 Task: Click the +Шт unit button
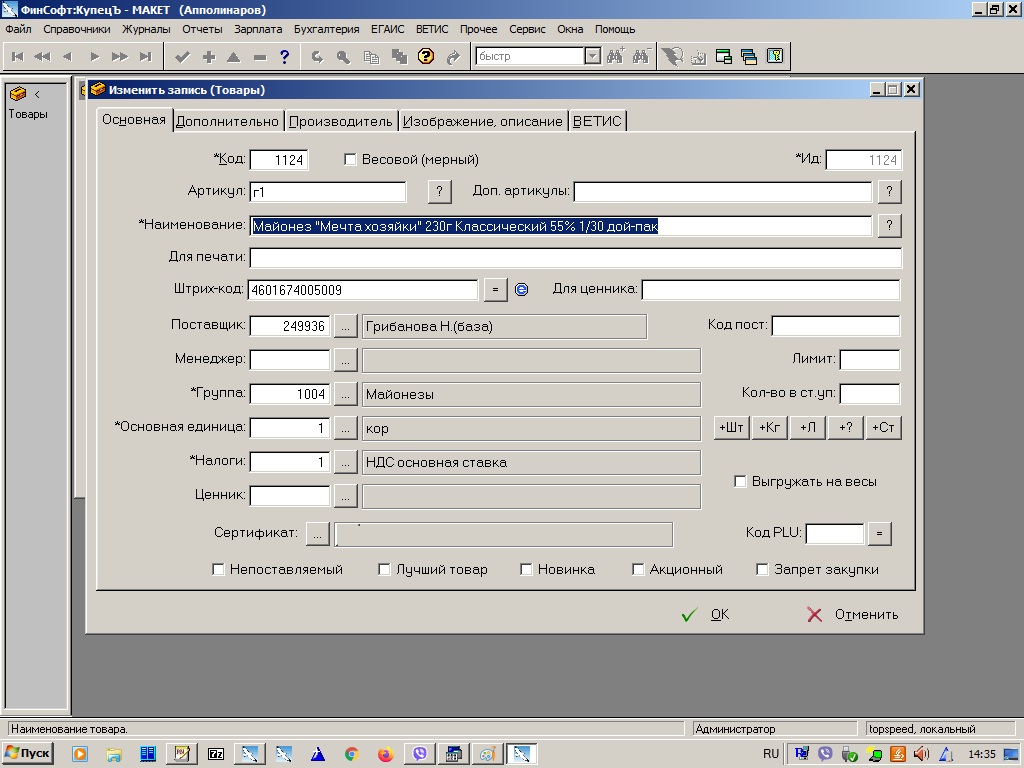pyautogui.click(x=731, y=428)
